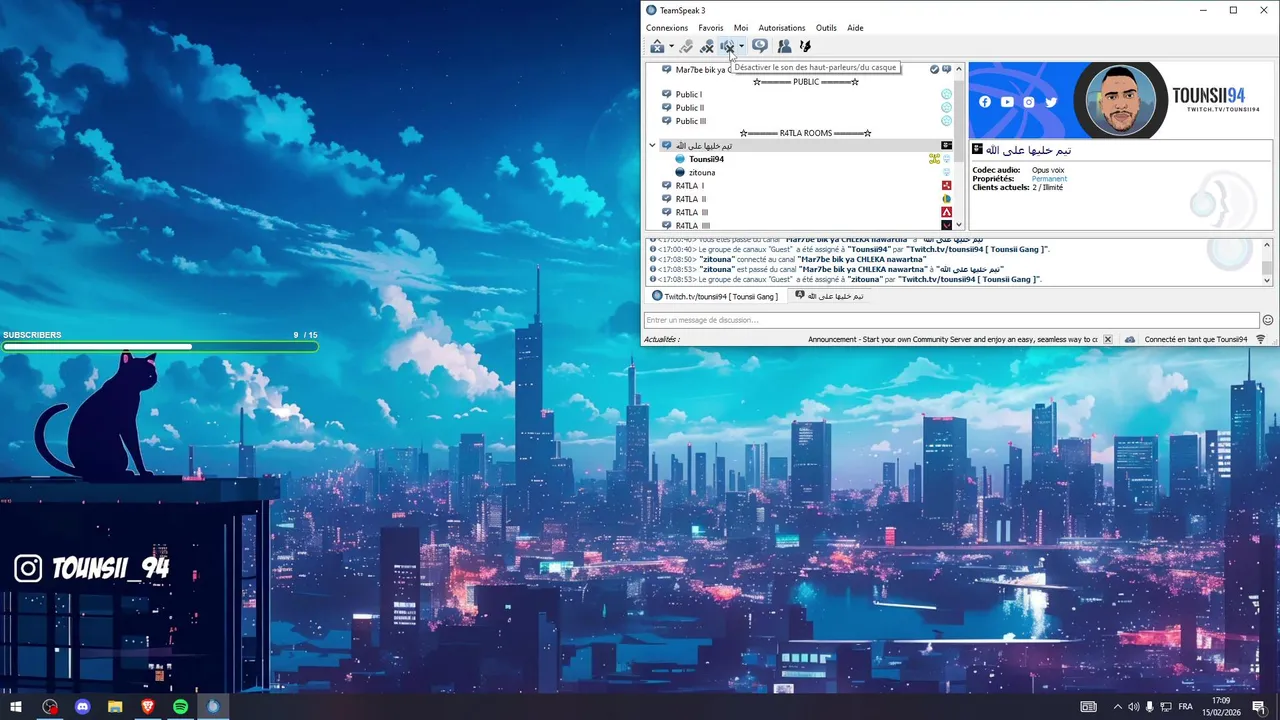Click the chat message input field
1280x720 pixels.
pos(951,320)
